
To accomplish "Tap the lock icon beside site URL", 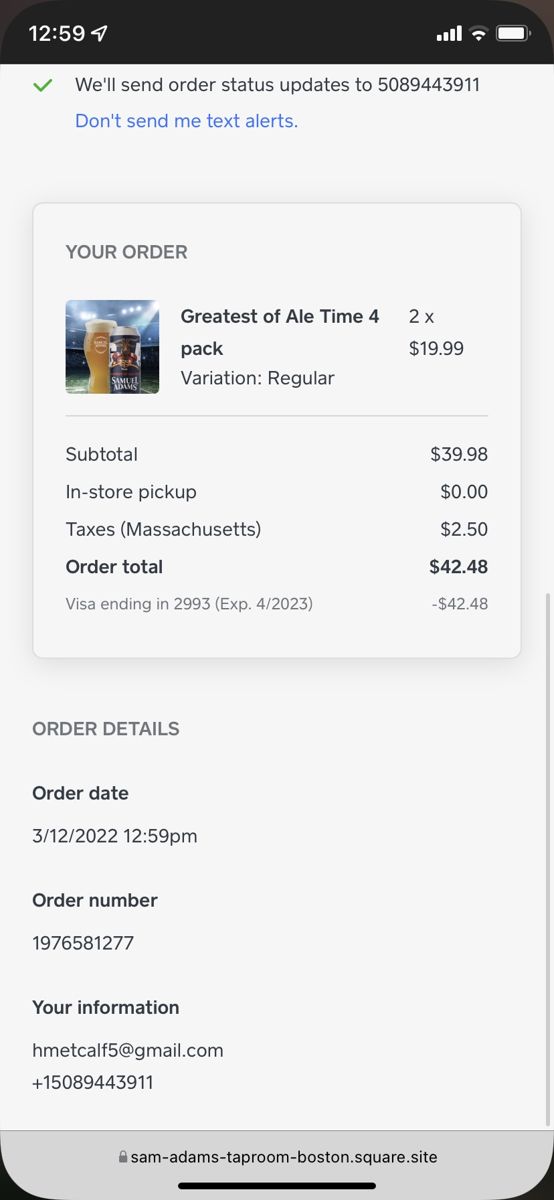I will [123, 1157].
